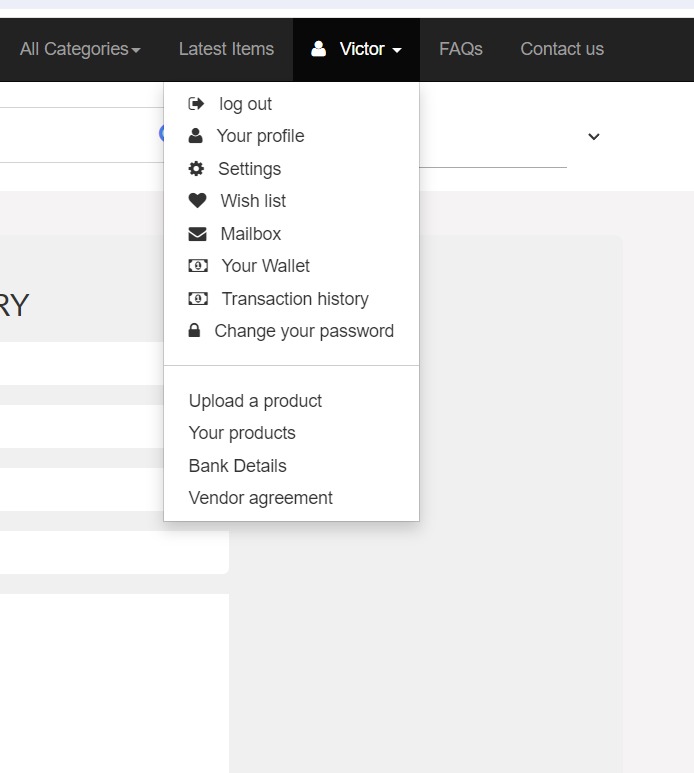Click the Your Wallet money icon
The width and height of the screenshot is (694, 773).
coord(198,266)
